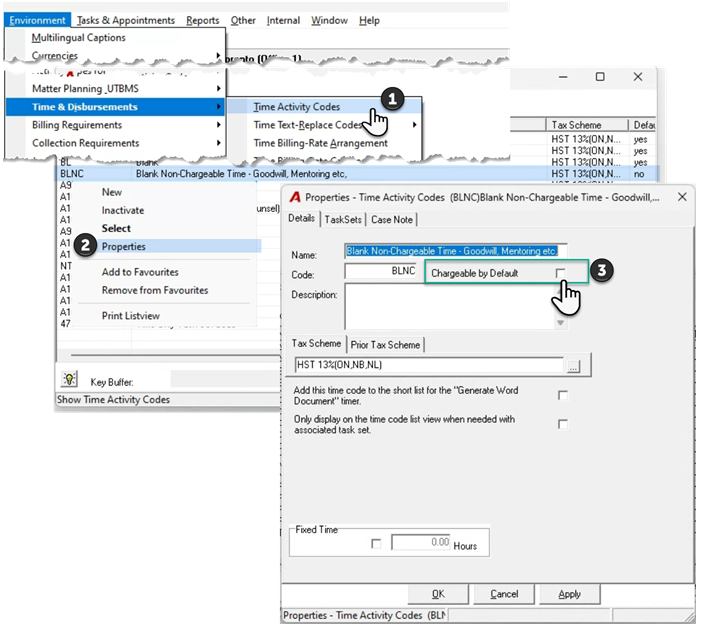Open the Help menu
Viewport: 704px width, 634px height.
369,20
